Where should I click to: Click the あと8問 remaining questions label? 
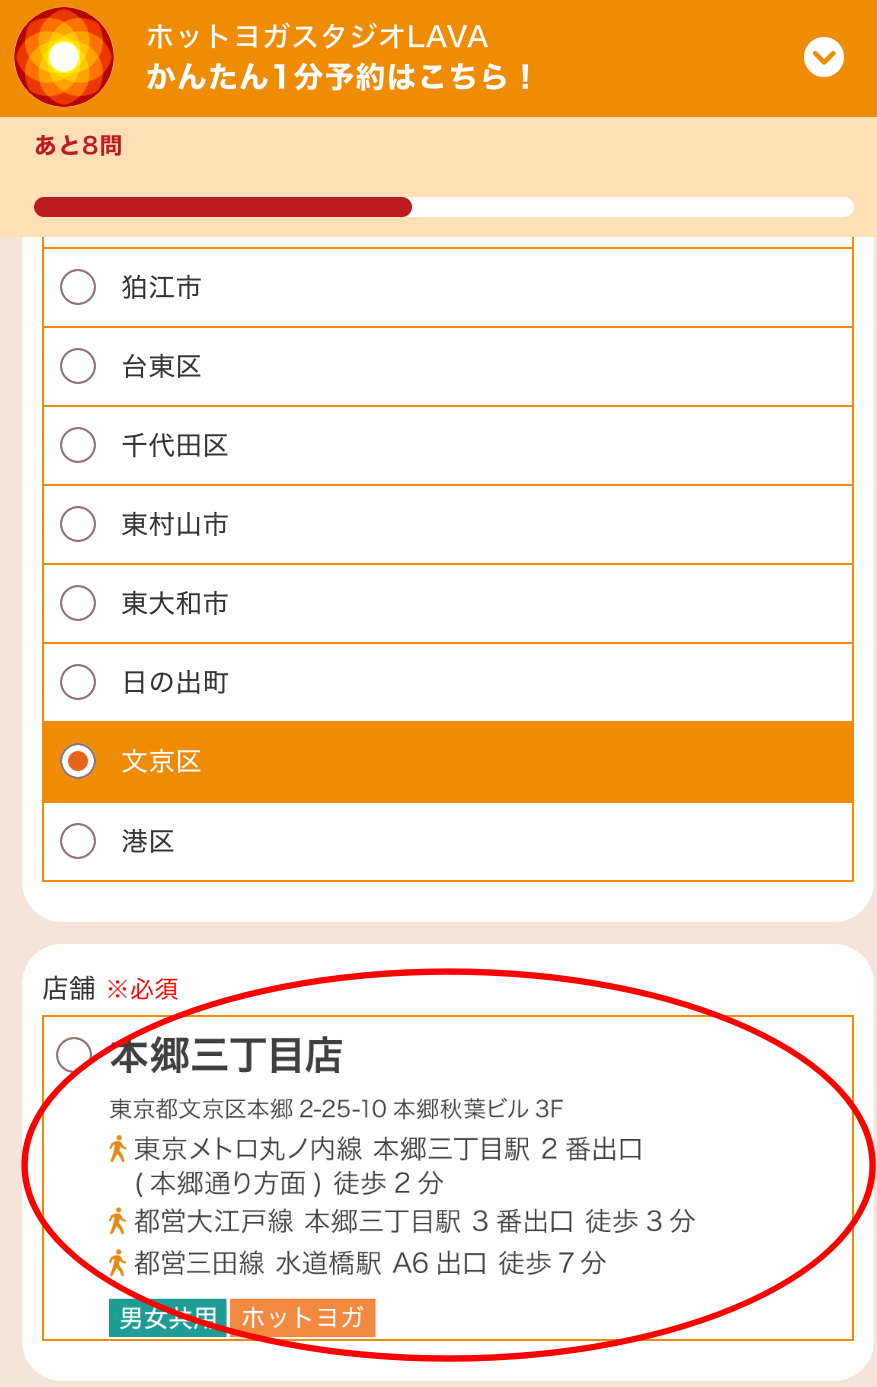(x=78, y=146)
